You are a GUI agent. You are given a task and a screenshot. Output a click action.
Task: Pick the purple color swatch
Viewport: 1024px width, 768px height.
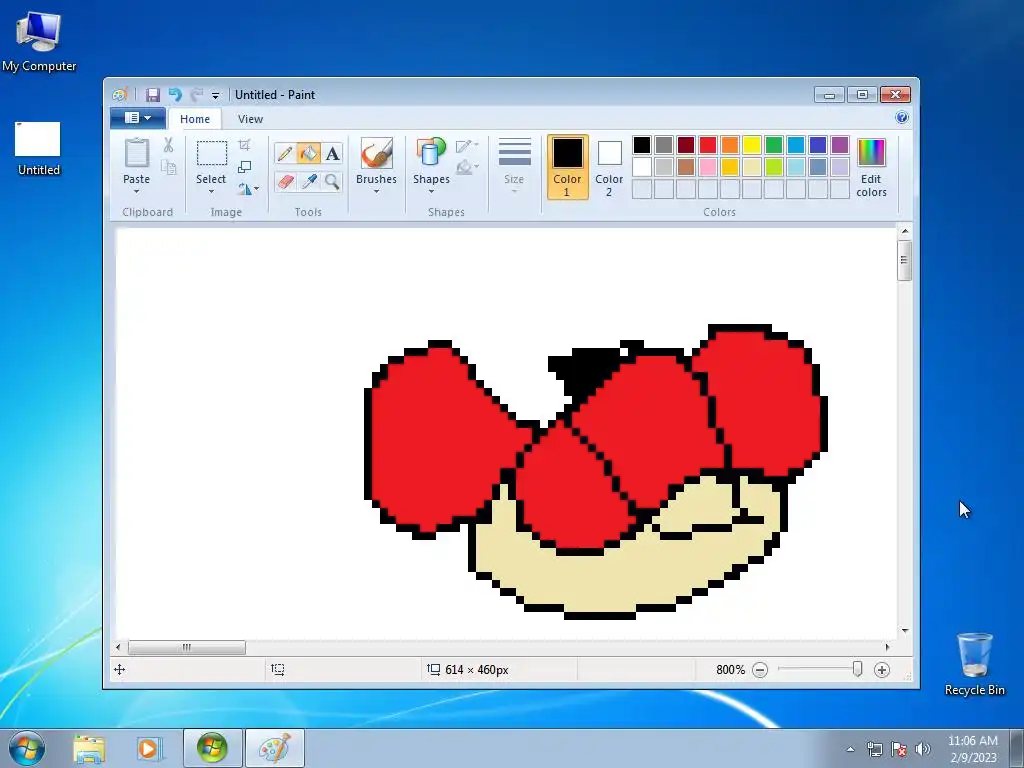click(840, 145)
